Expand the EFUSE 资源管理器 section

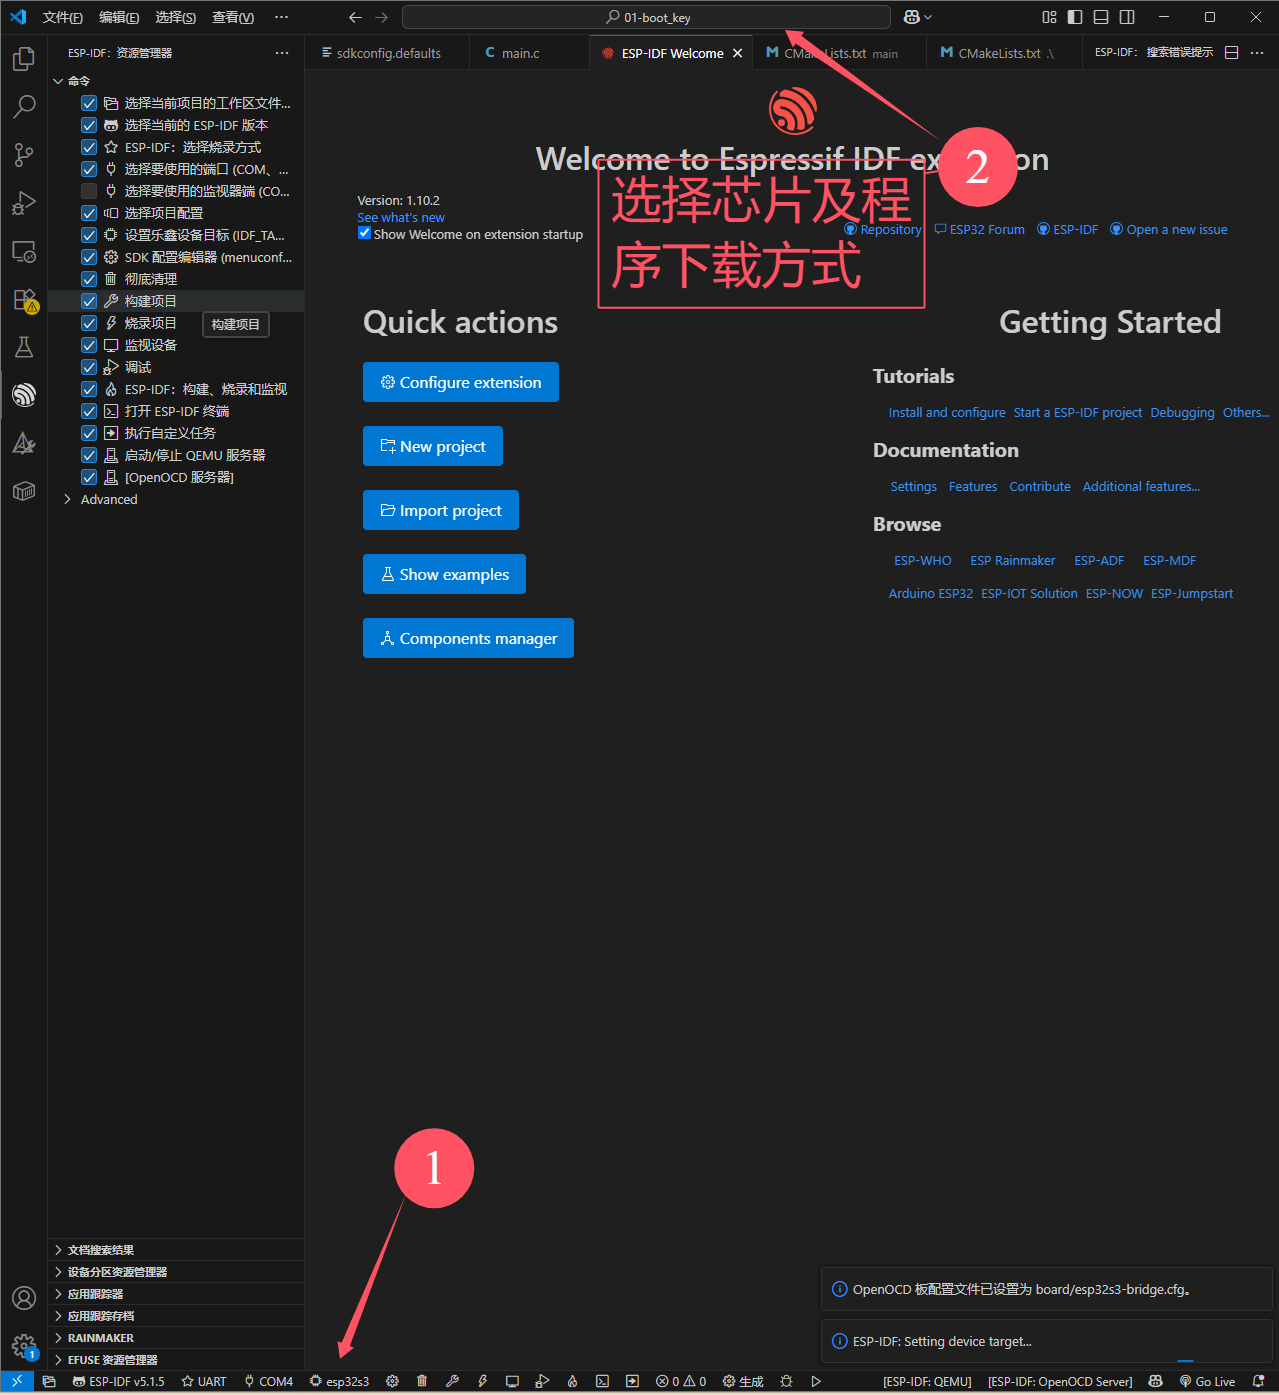click(176, 1360)
